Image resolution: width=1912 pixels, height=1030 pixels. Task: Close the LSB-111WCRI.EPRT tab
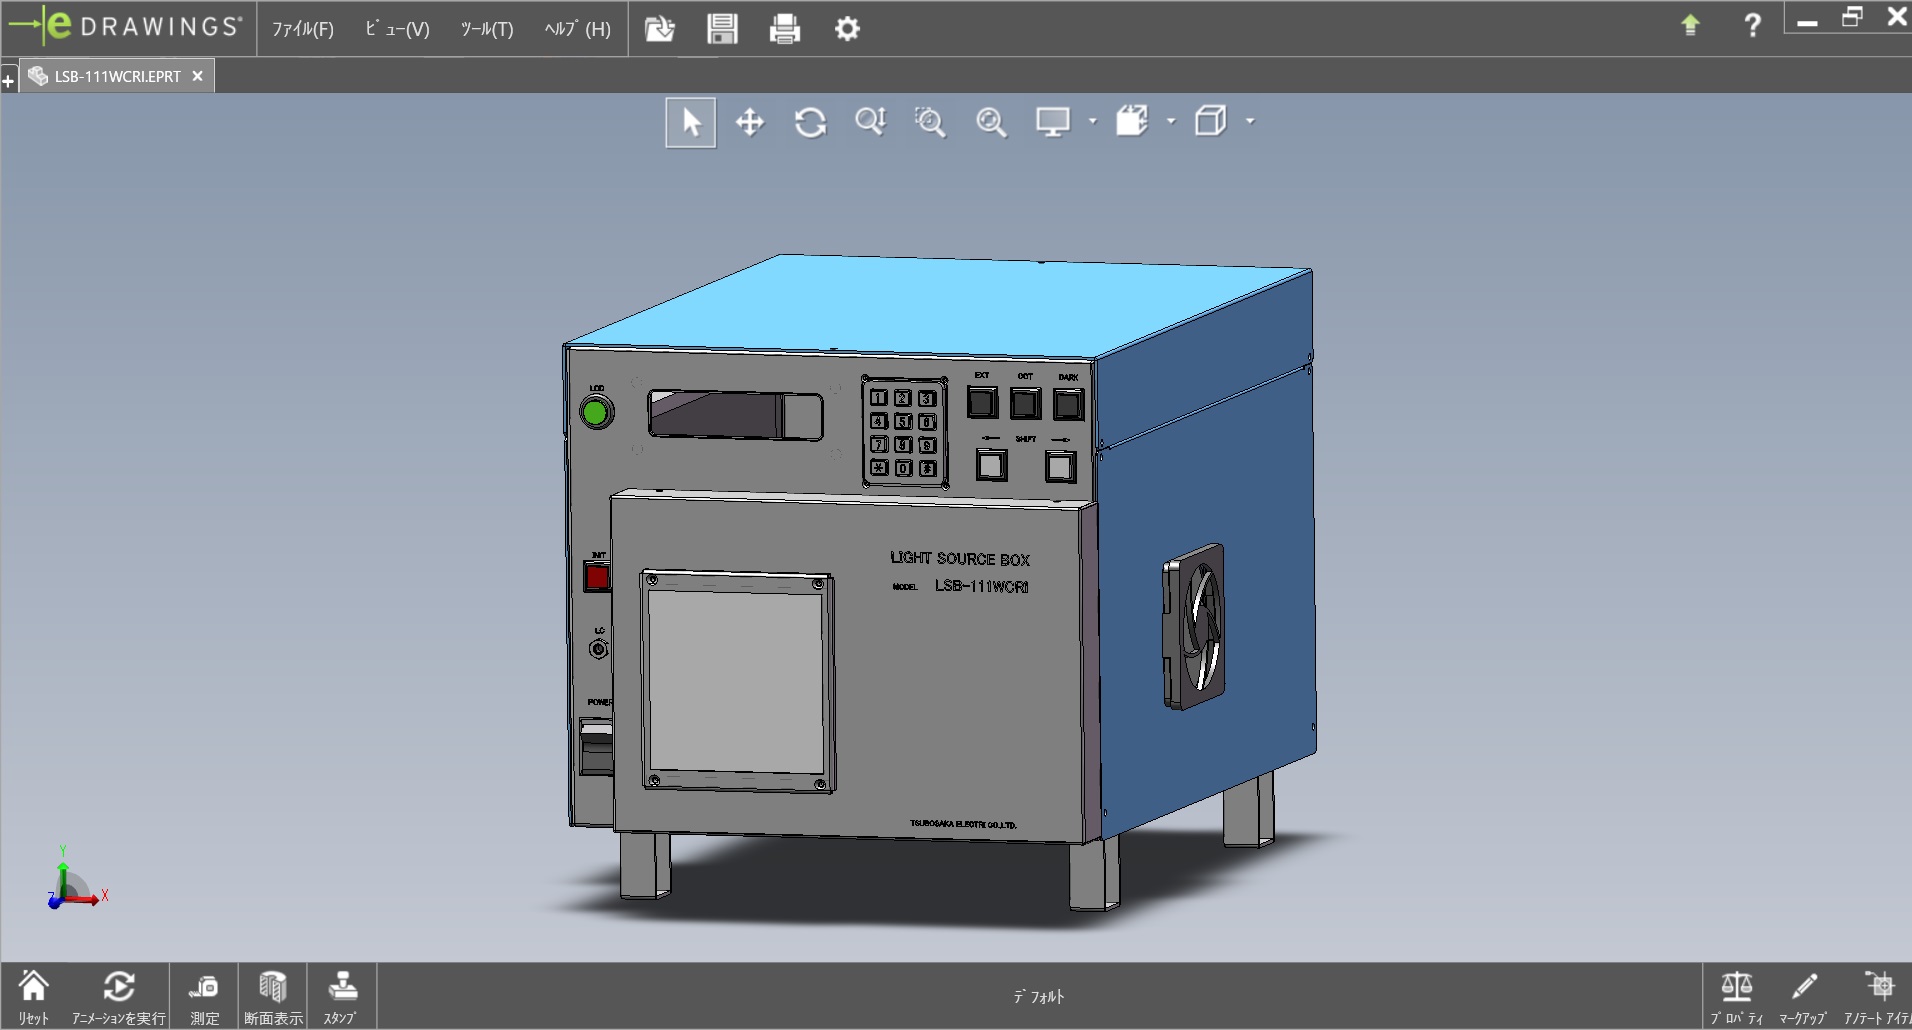point(198,76)
